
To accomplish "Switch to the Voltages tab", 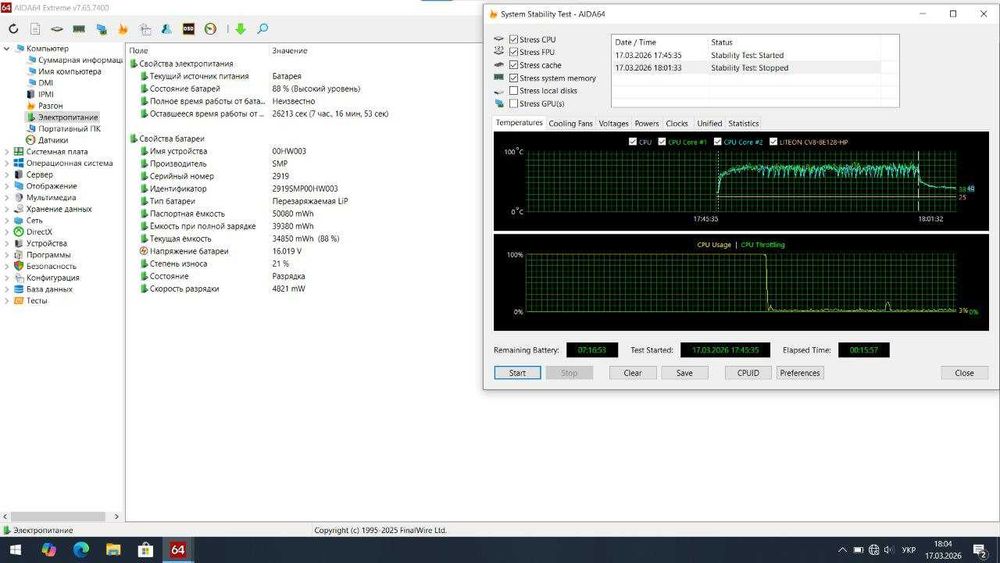I will [614, 124].
